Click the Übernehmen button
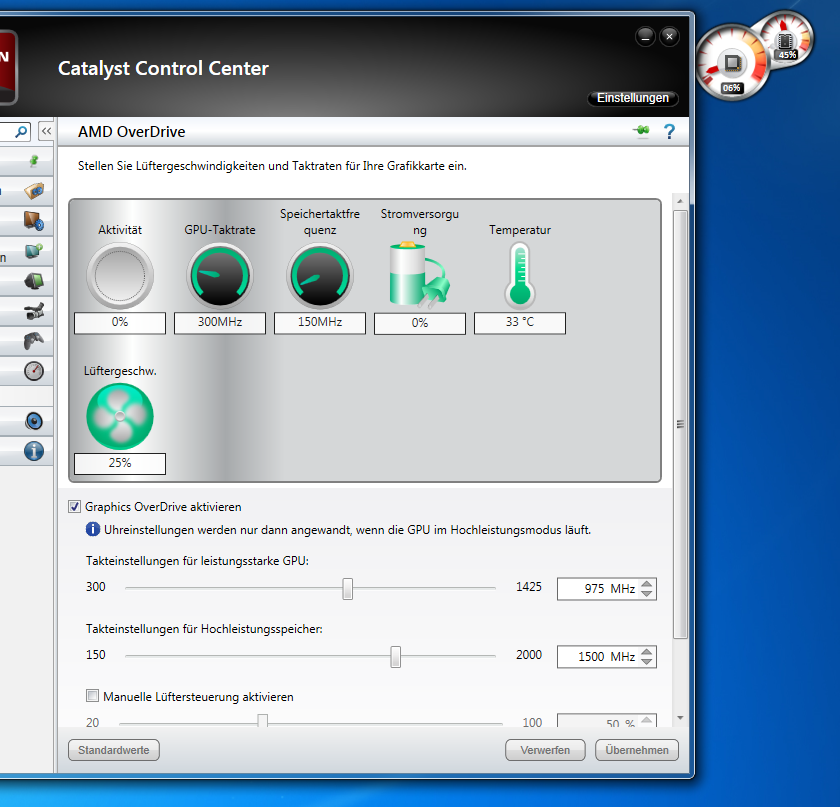840x807 pixels. pos(637,750)
